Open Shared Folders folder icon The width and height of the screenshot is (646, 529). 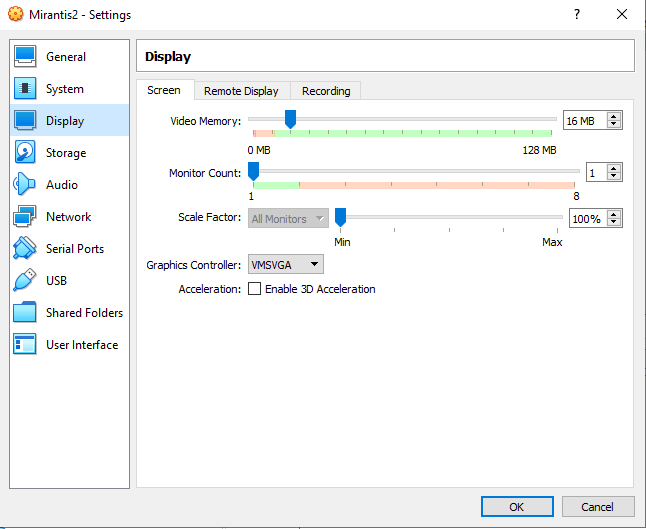tap(26, 313)
